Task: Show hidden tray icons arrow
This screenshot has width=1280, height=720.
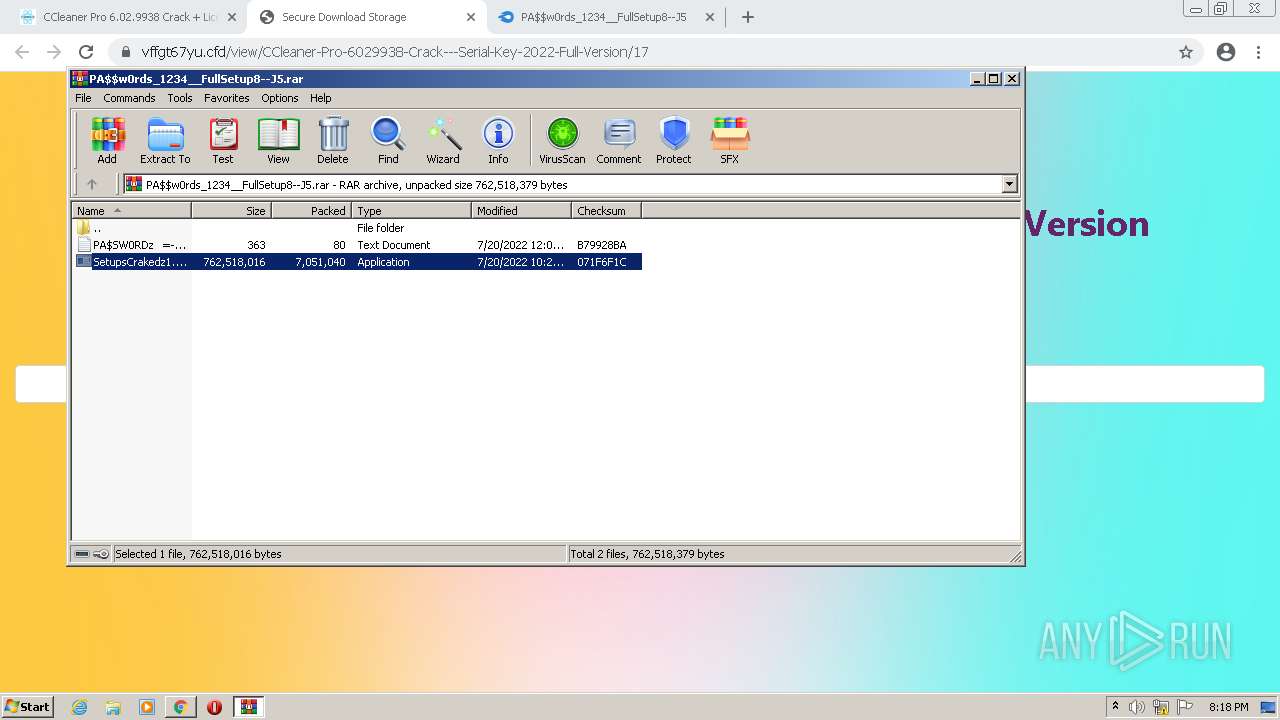Action: pos(1116,707)
